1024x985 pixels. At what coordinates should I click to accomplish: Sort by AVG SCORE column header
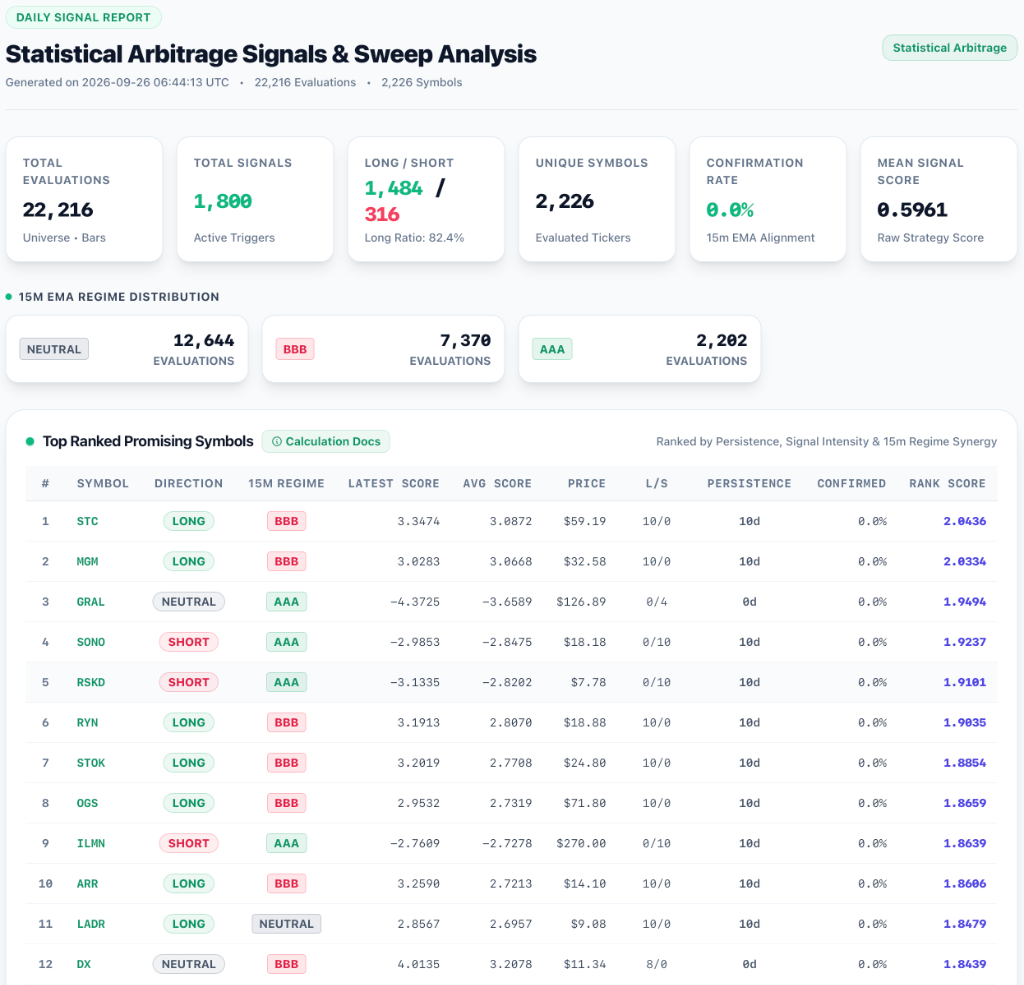(x=497, y=483)
